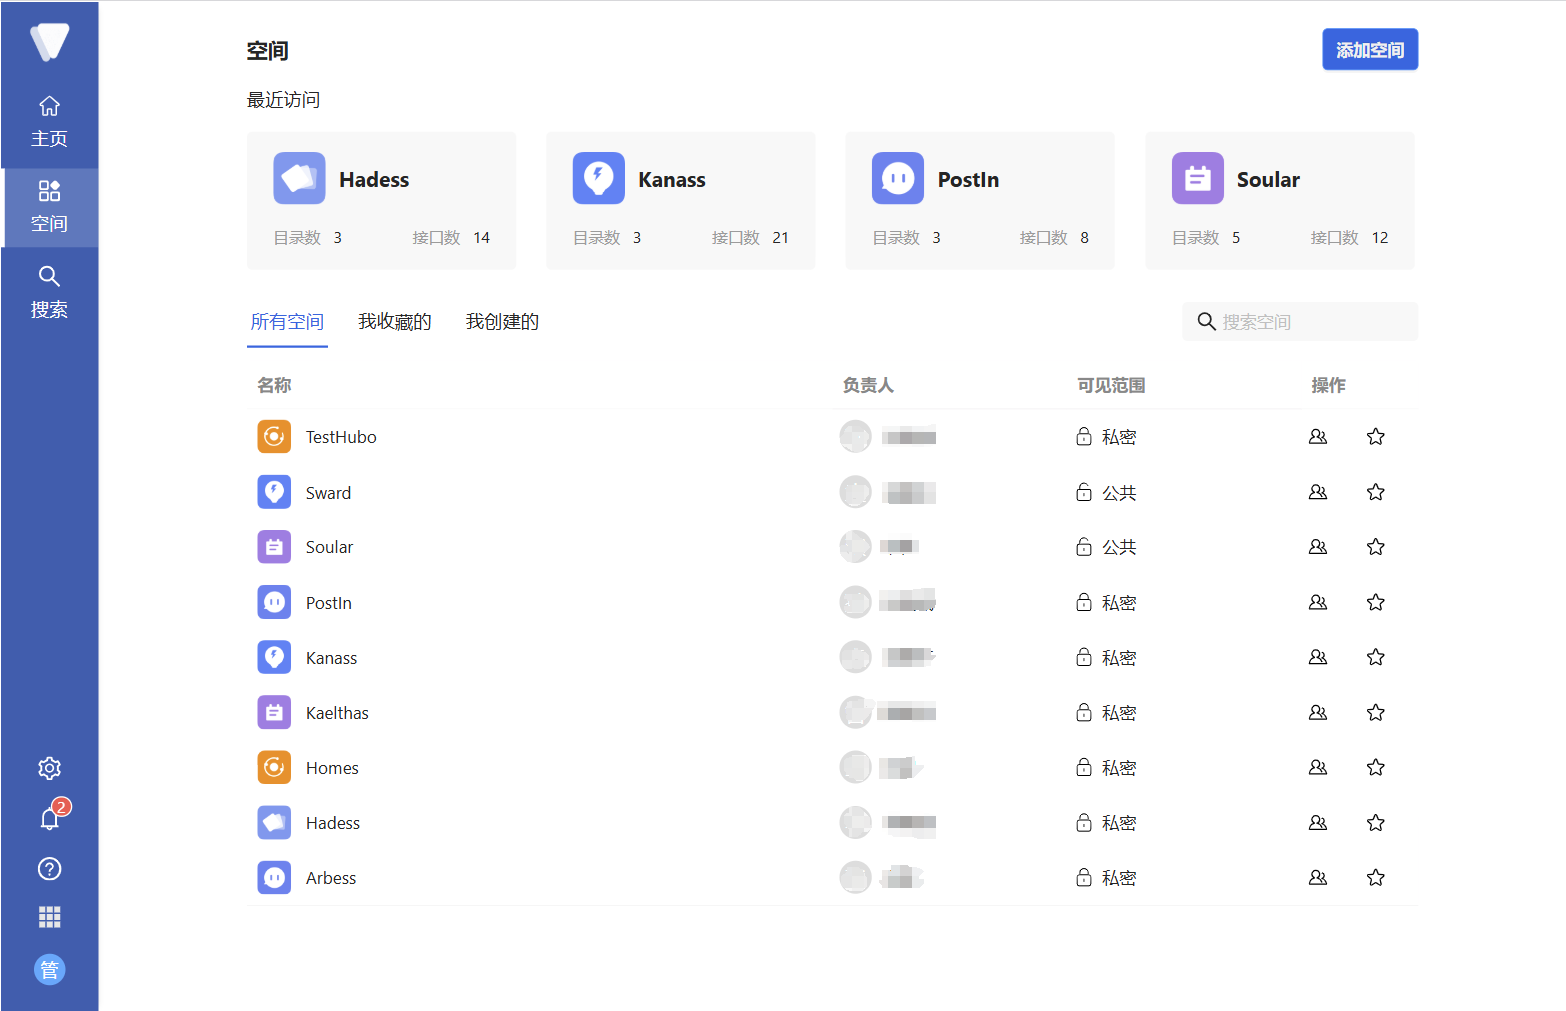Image resolution: width=1566 pixels, height=1011 pixels.
Task: Favorite the Sward space with star
Action: pos(1376,492)
